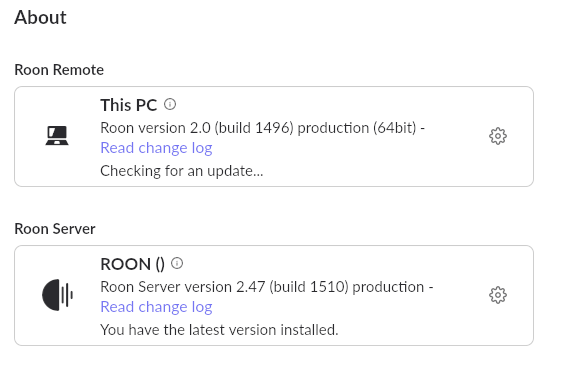Click the latest version installed status message
The height and width of the screenshot is (380, 565).
[219, 330]
